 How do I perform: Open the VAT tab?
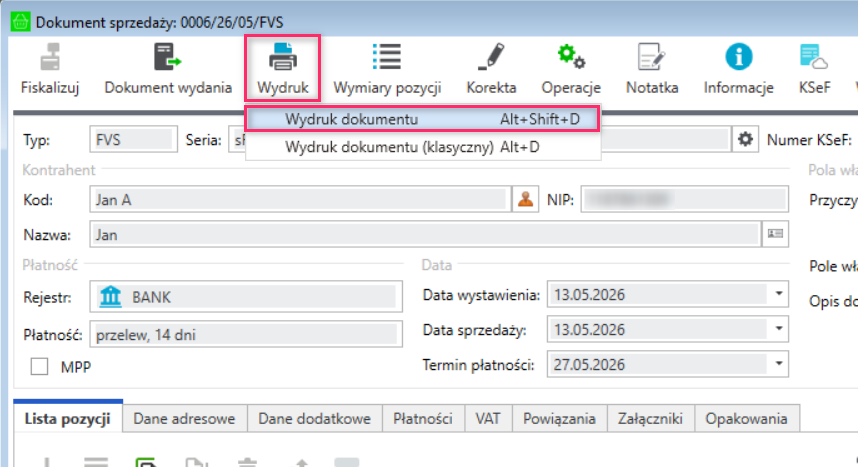[488, 419]
